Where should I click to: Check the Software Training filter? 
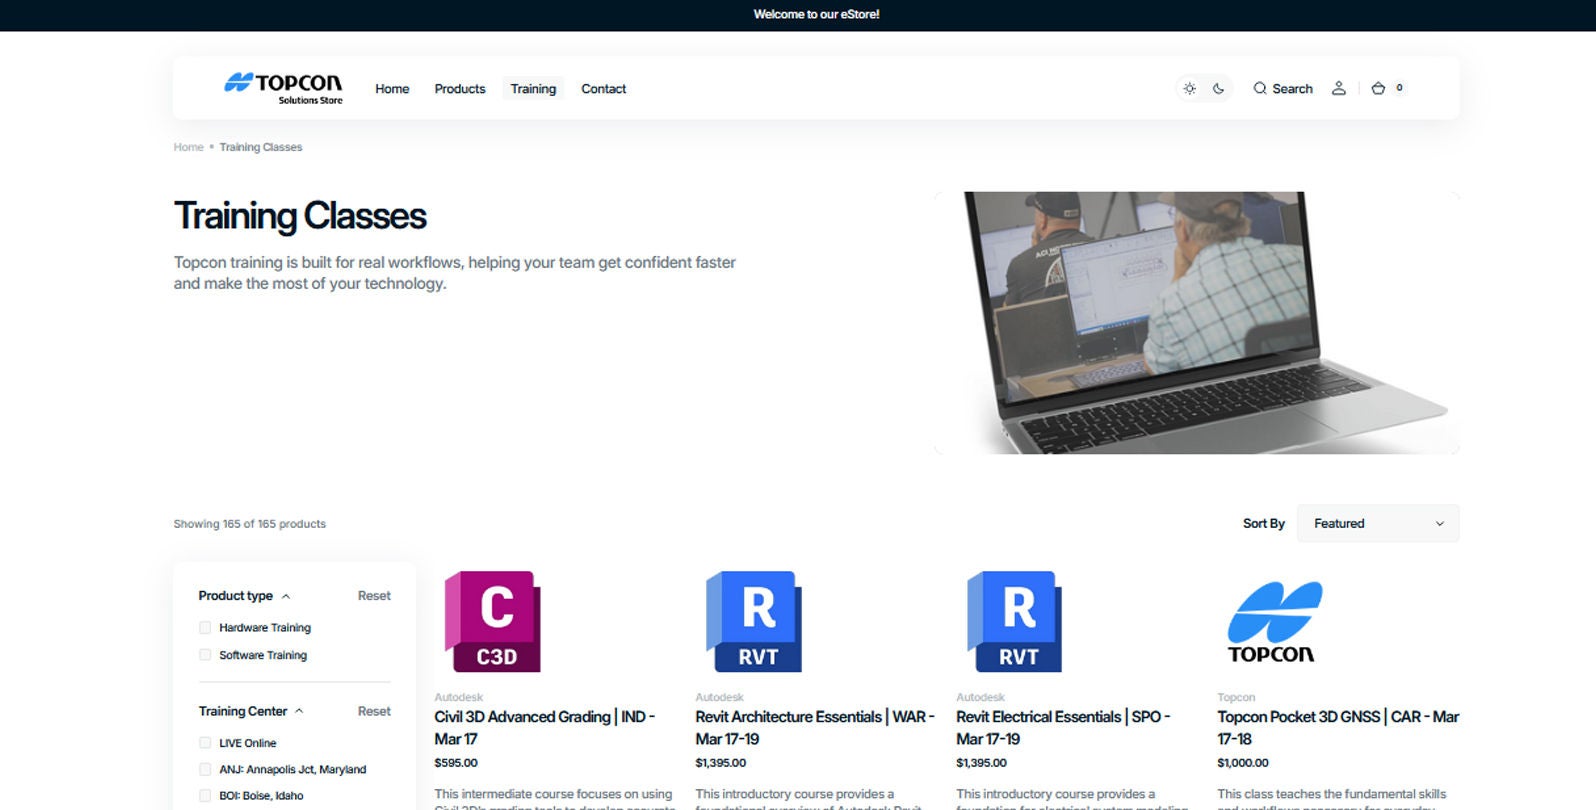(205, 655)
